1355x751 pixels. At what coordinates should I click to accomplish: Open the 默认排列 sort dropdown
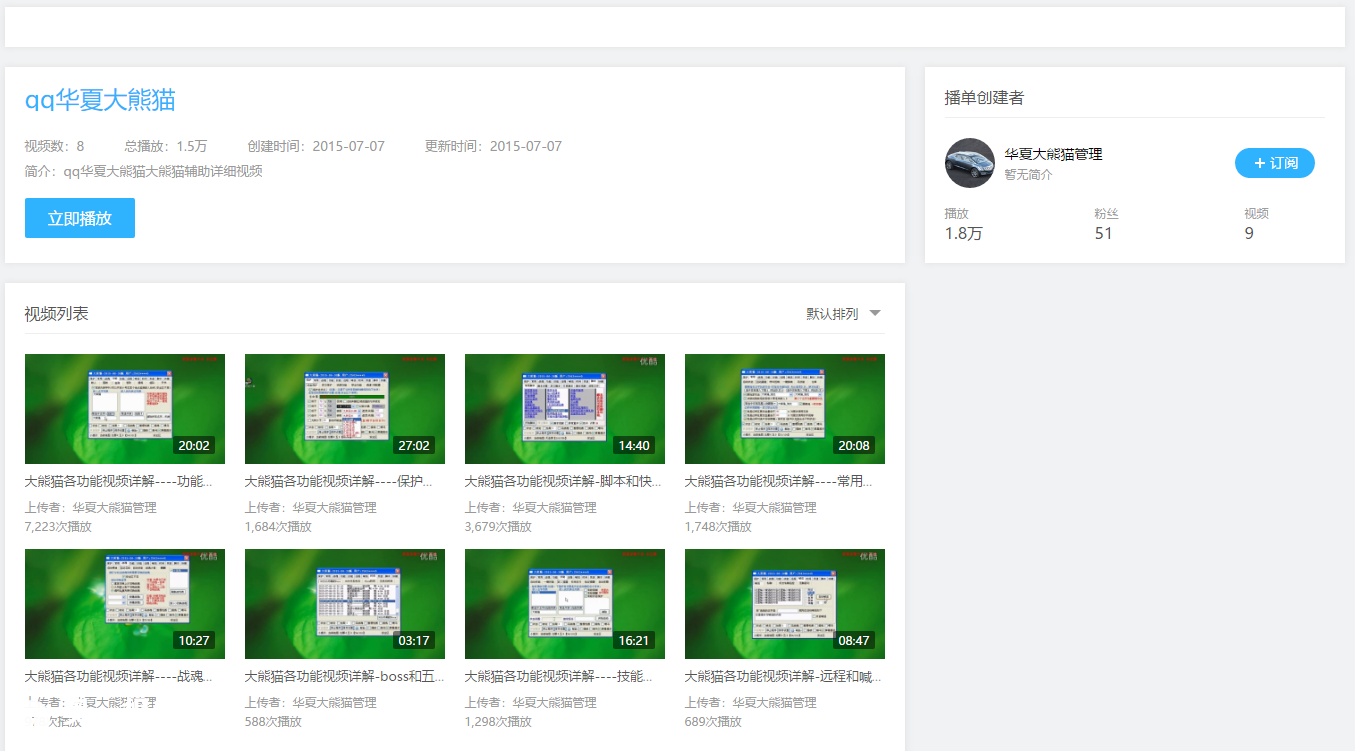832,314
